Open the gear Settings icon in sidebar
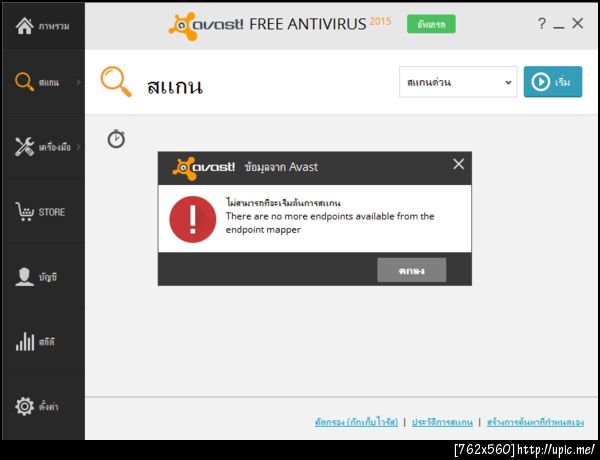 24,406
